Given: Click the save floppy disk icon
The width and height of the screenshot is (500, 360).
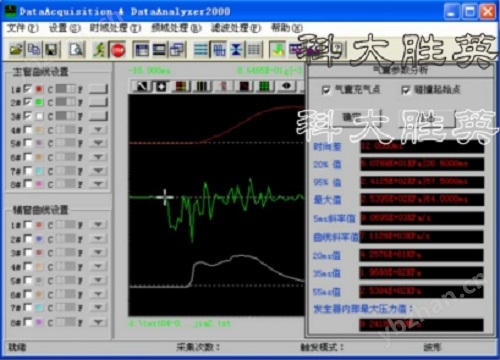Looking at the screenshot, I should click(x=52, y=50).
